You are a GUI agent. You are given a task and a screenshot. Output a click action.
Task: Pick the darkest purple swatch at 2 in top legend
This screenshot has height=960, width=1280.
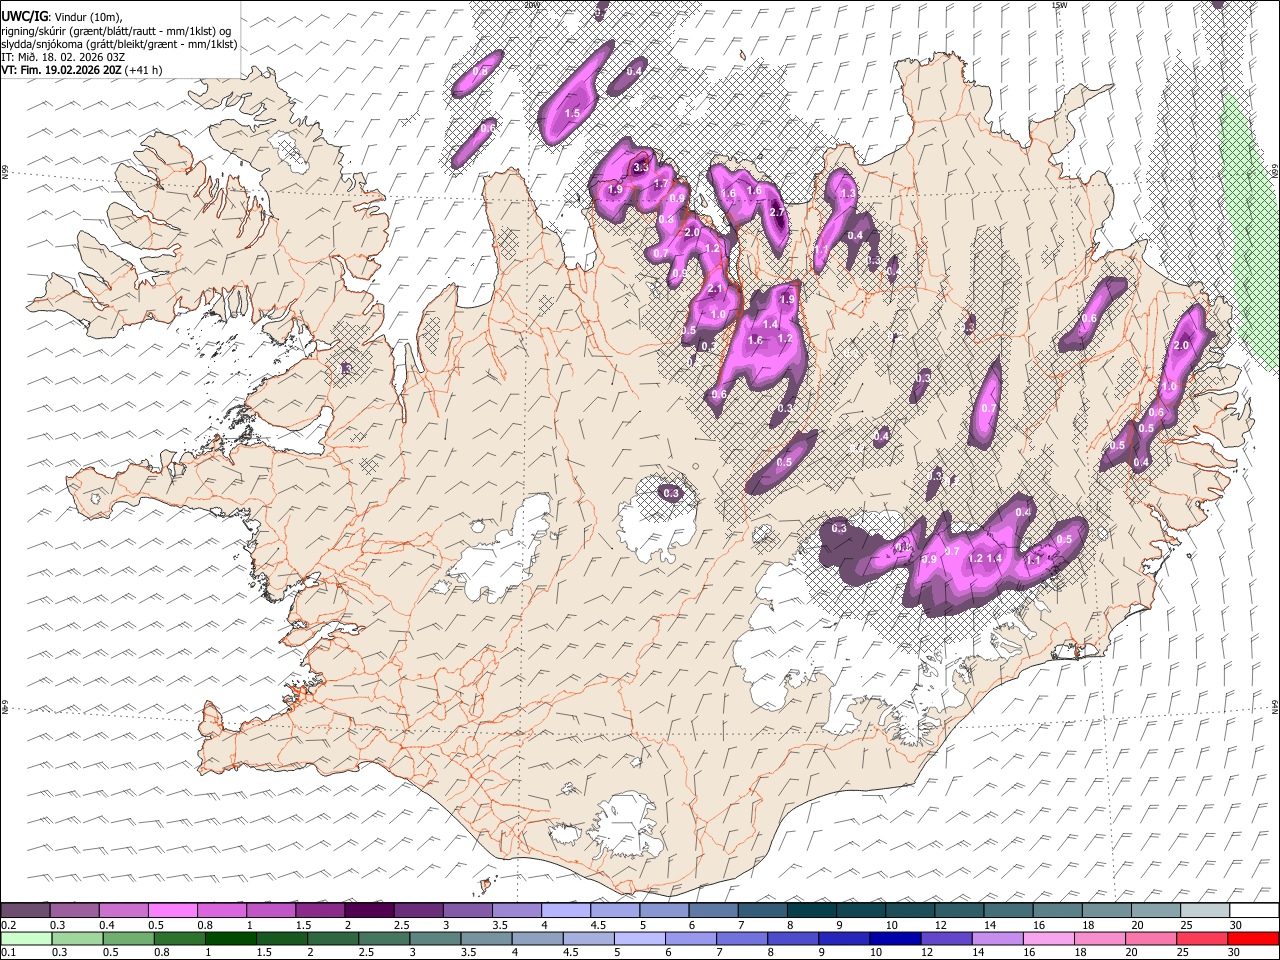(x=369, y=911)
